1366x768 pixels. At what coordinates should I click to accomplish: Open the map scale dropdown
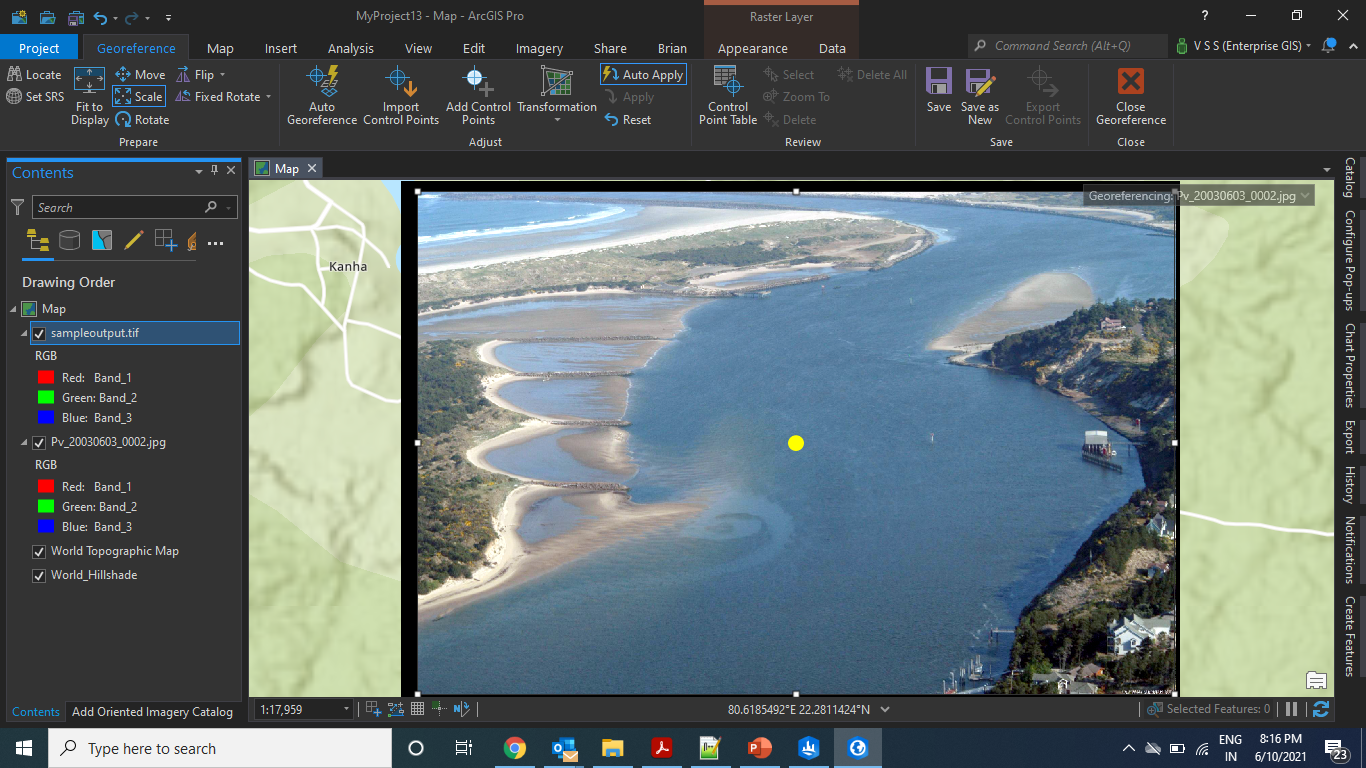pyautogui.click(x=345, y=708)
